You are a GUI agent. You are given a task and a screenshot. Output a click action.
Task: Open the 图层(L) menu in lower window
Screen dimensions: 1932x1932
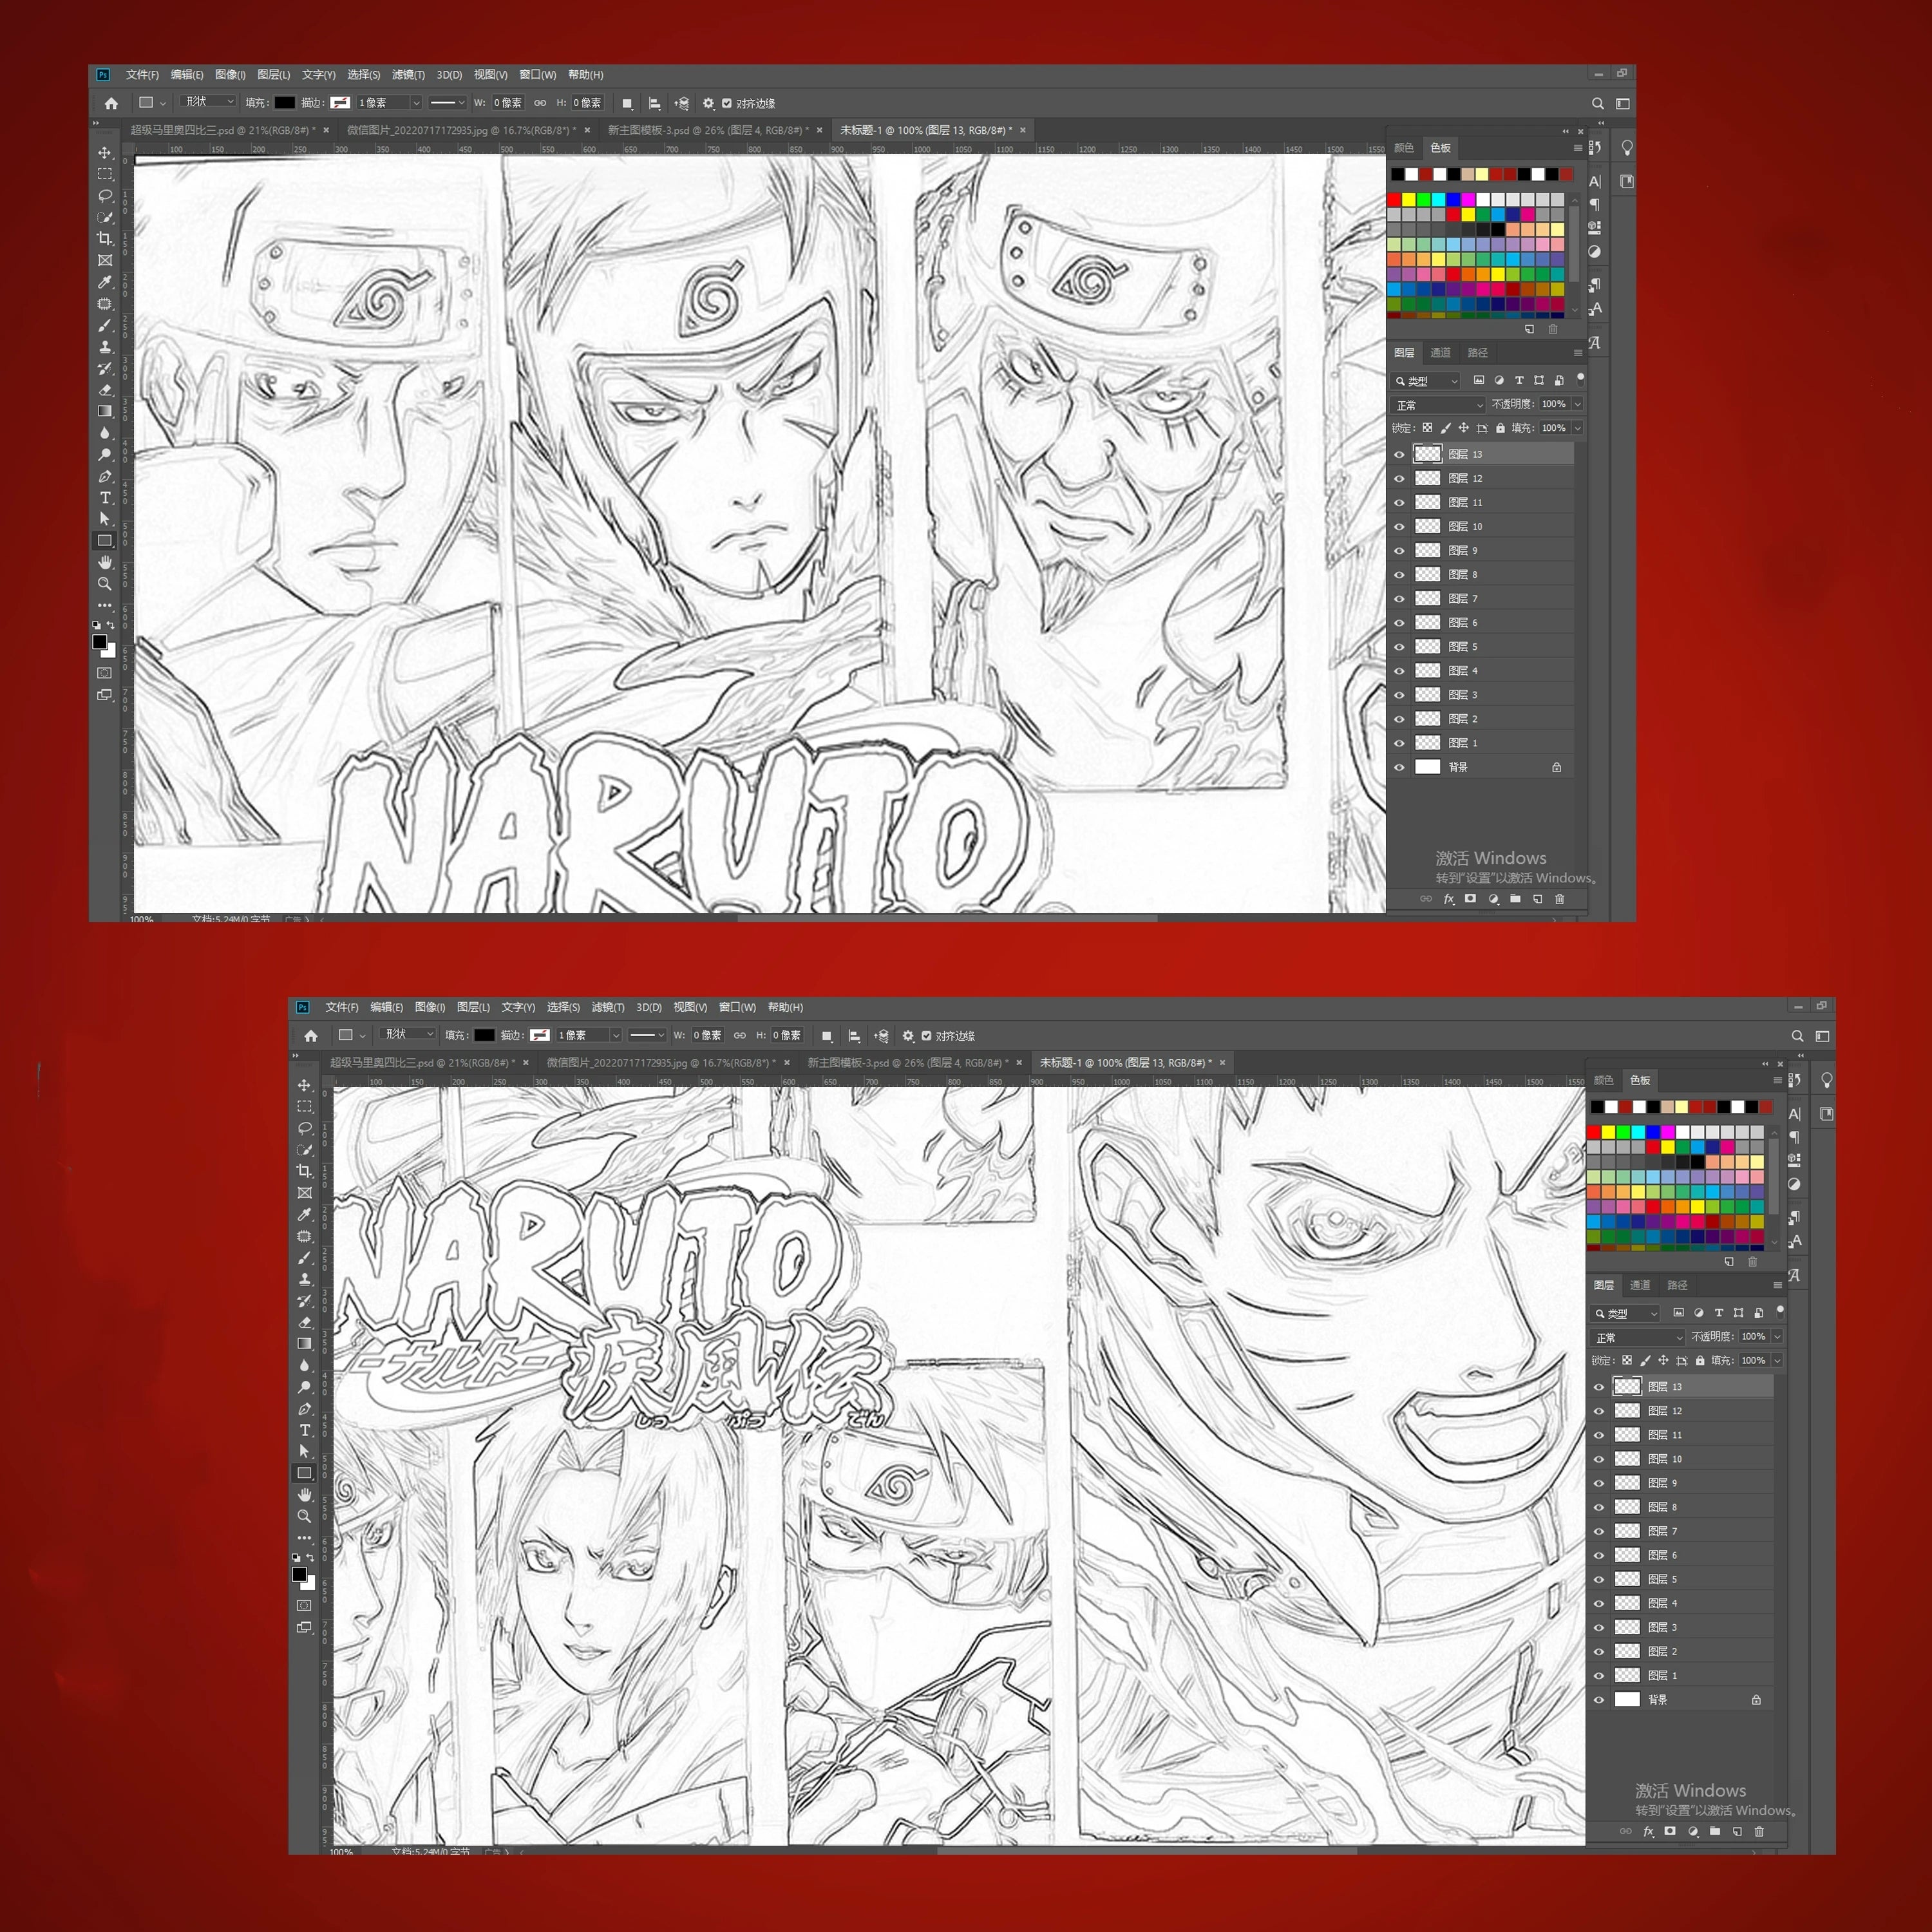tap(473, 1007)
